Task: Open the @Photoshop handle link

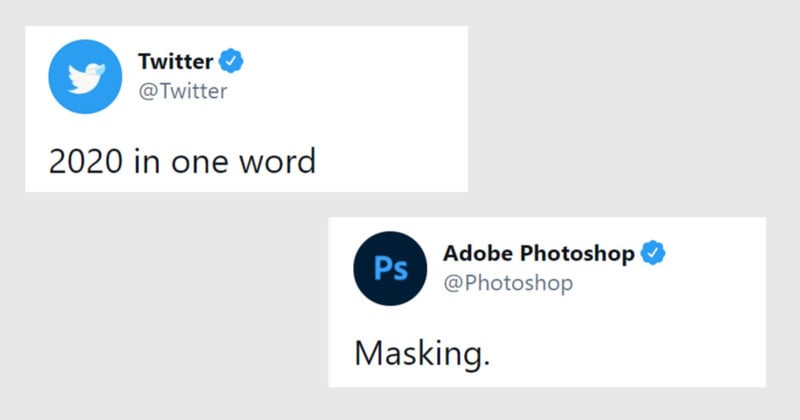Action: tap(508, 283)
